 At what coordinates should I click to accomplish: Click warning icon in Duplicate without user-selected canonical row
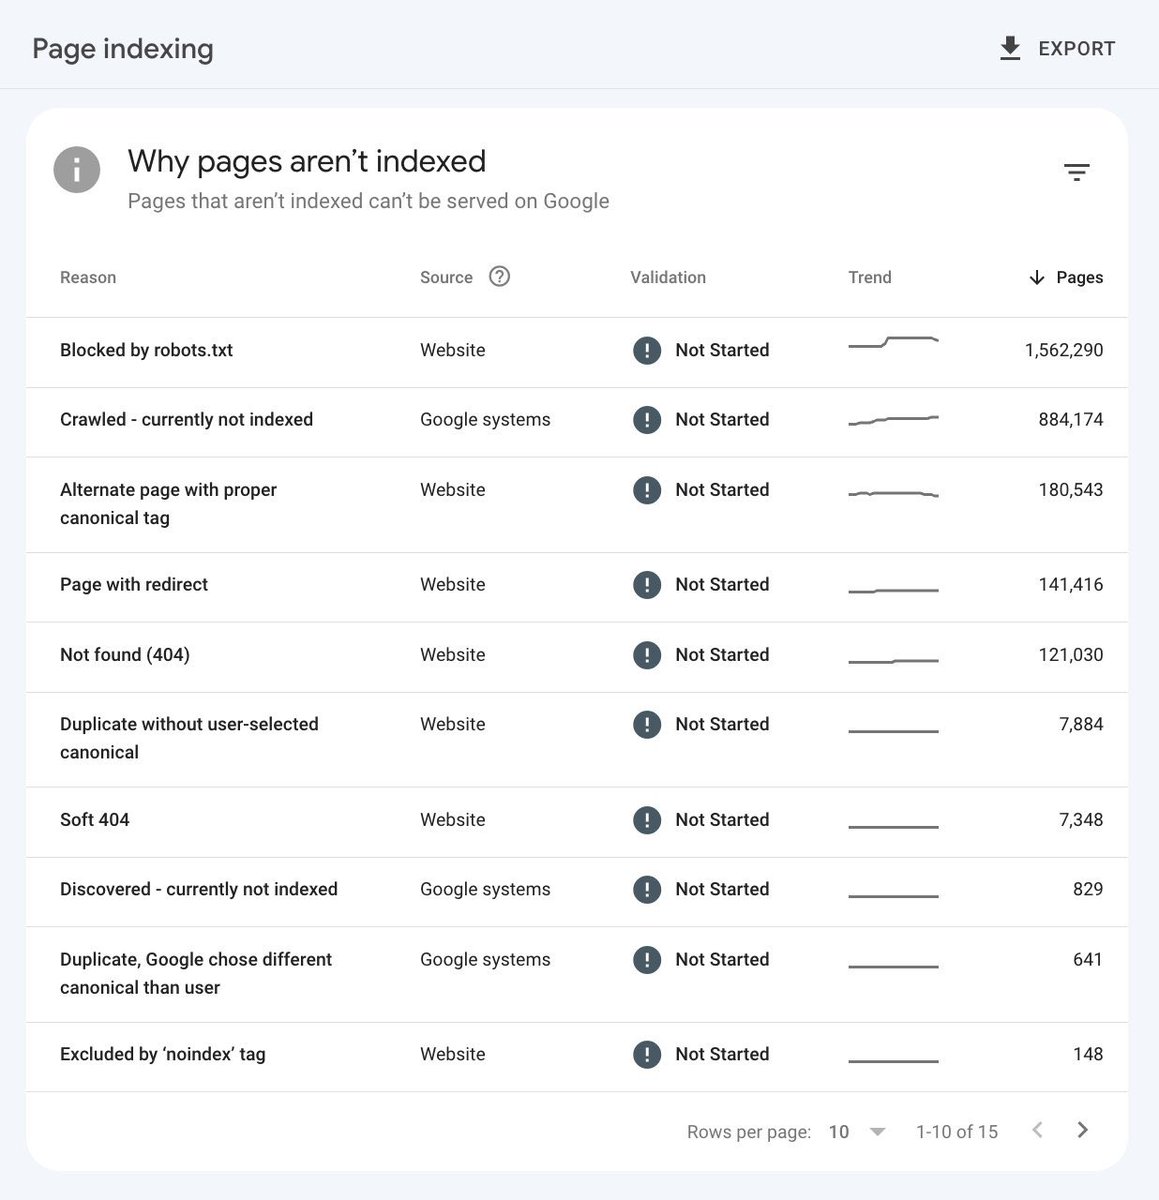pyautogui.click(x=647, y=724)
